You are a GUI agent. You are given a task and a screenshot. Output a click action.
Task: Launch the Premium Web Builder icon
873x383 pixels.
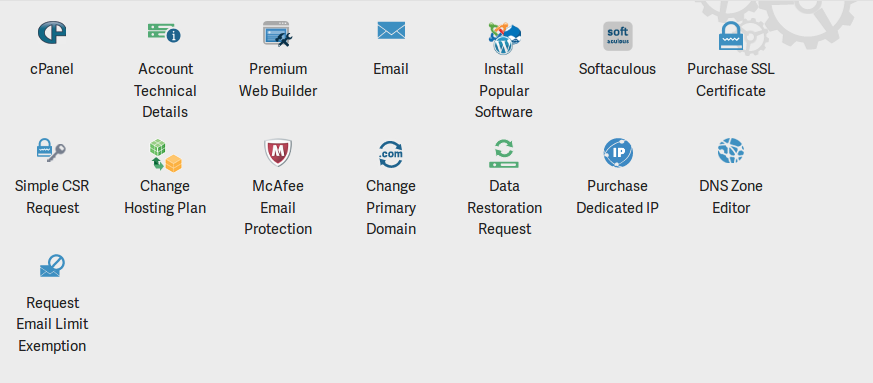coord(278,33)
